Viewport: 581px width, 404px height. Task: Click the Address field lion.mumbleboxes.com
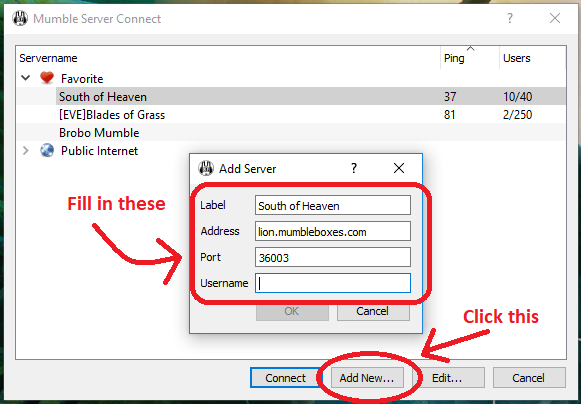333,231
